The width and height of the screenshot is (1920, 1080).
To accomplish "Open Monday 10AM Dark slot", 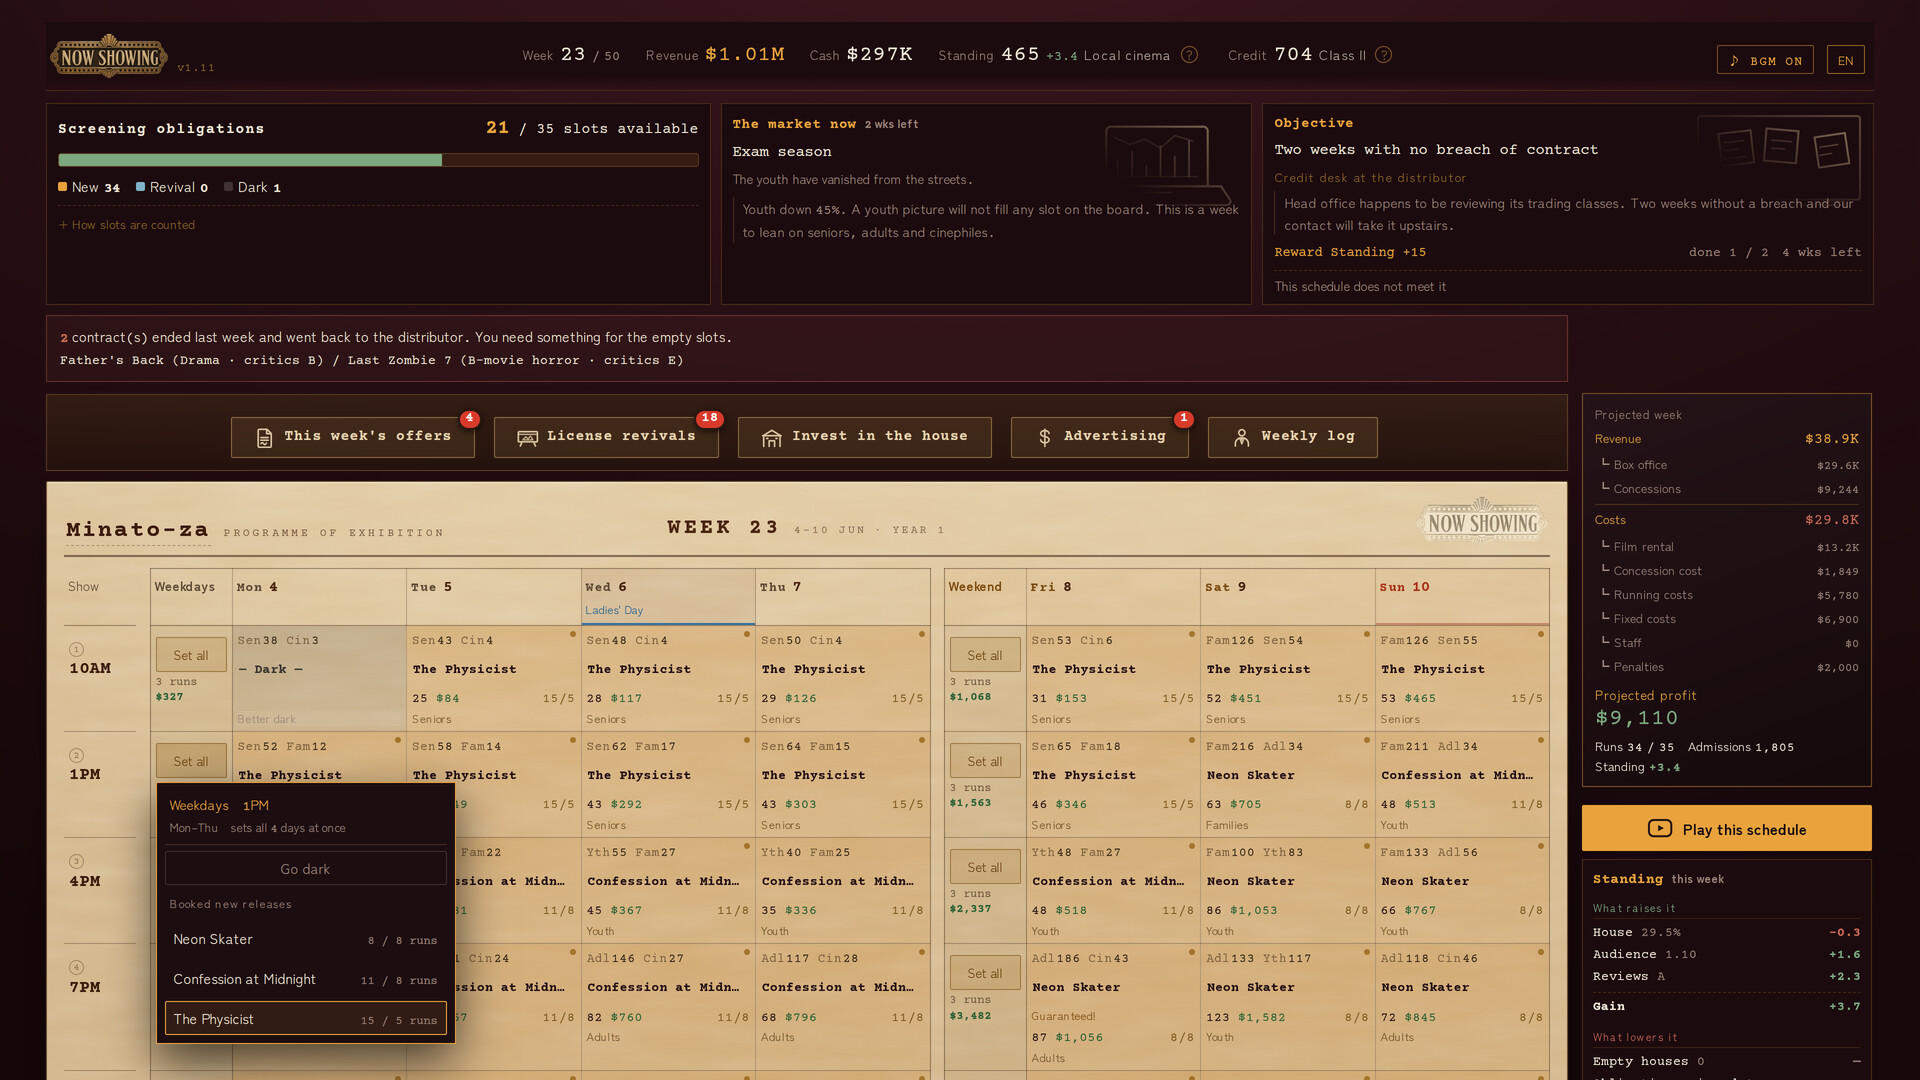I will pyautogui.click(x=319, y=679).
